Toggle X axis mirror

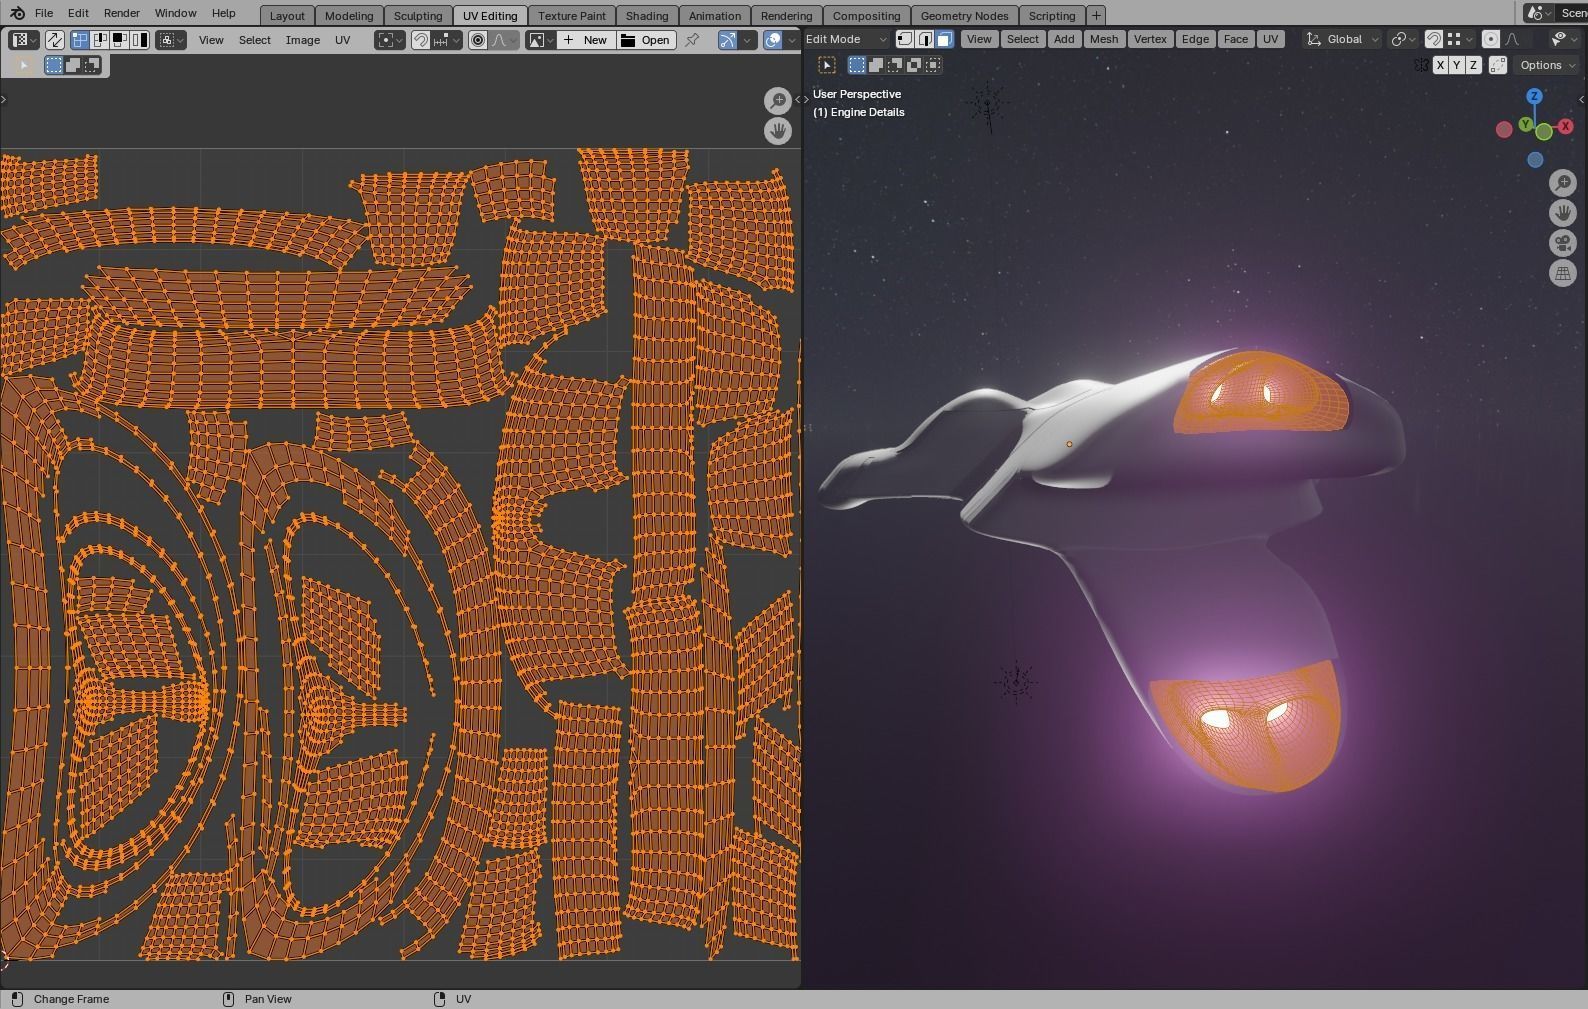[x=1440, y=65]
